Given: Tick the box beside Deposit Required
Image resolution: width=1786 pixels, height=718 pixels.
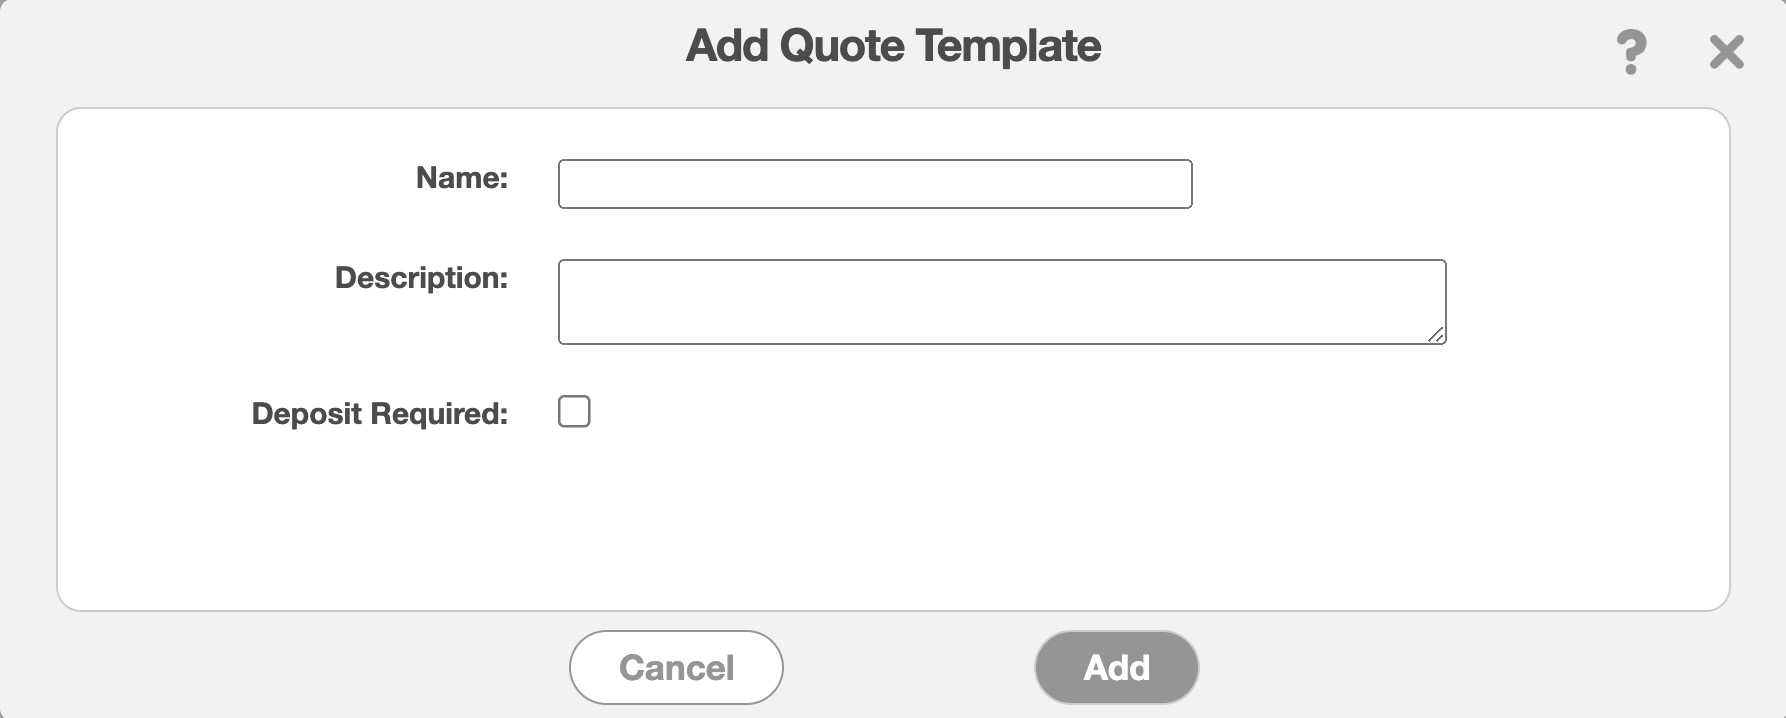Looking at the screenshot, I should 574,411.
